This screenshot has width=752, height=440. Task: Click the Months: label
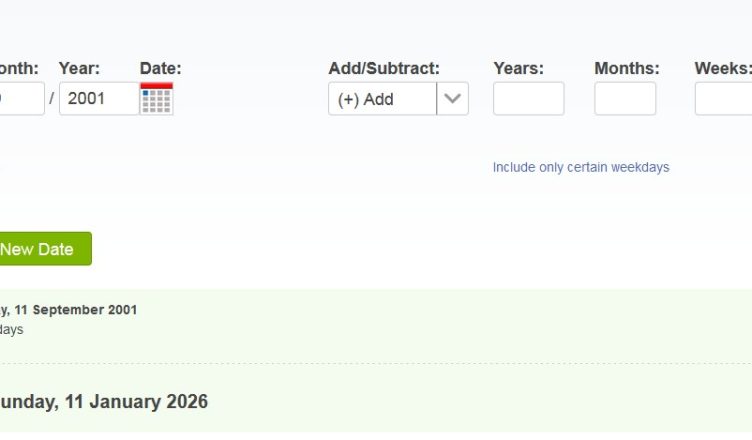(626, 68)
